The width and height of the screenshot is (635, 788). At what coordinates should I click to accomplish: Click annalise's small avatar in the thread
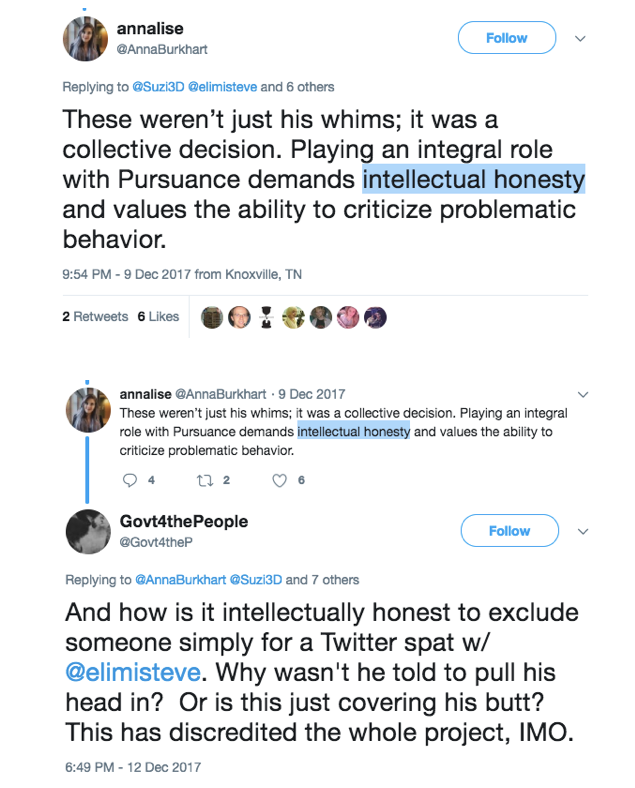(x=88, y=410)
